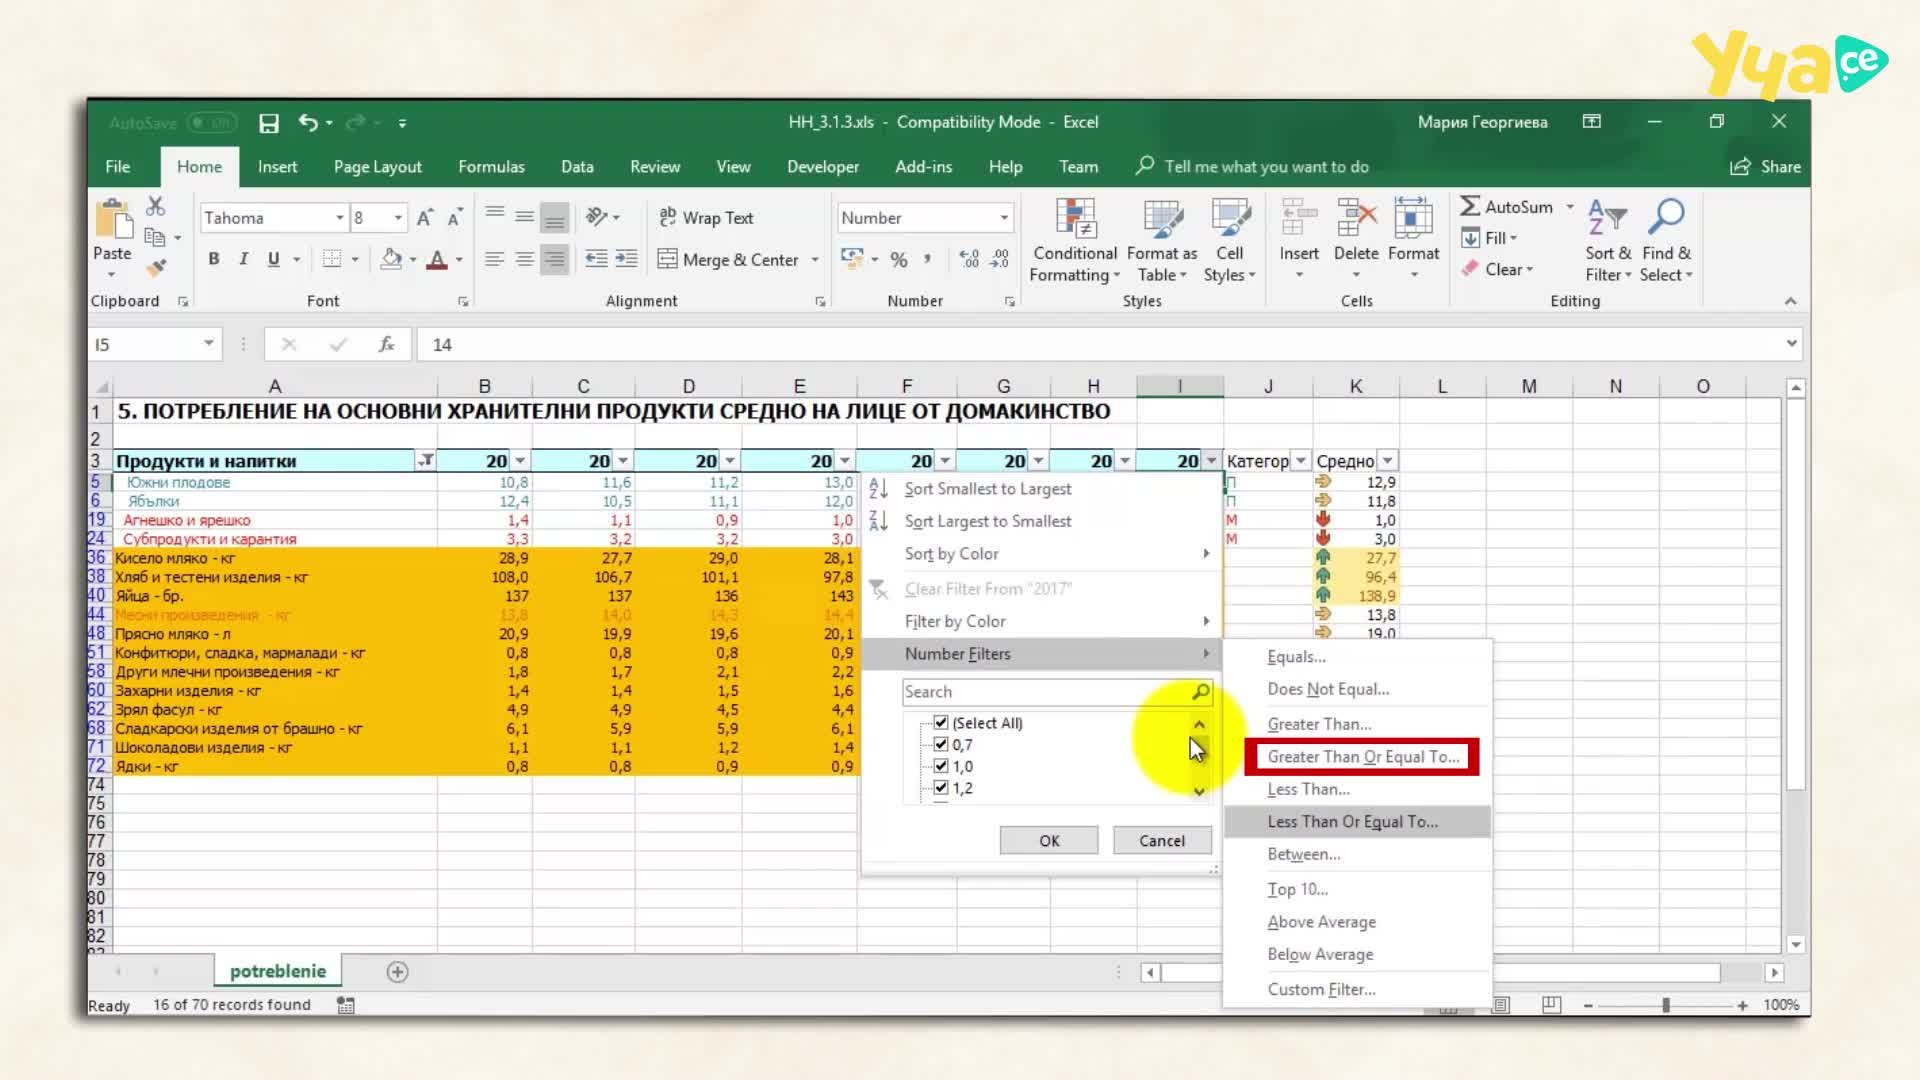The image size is (1920, 1080).
Task: Click the Orientation text angle icon
Action: [597, 217]
